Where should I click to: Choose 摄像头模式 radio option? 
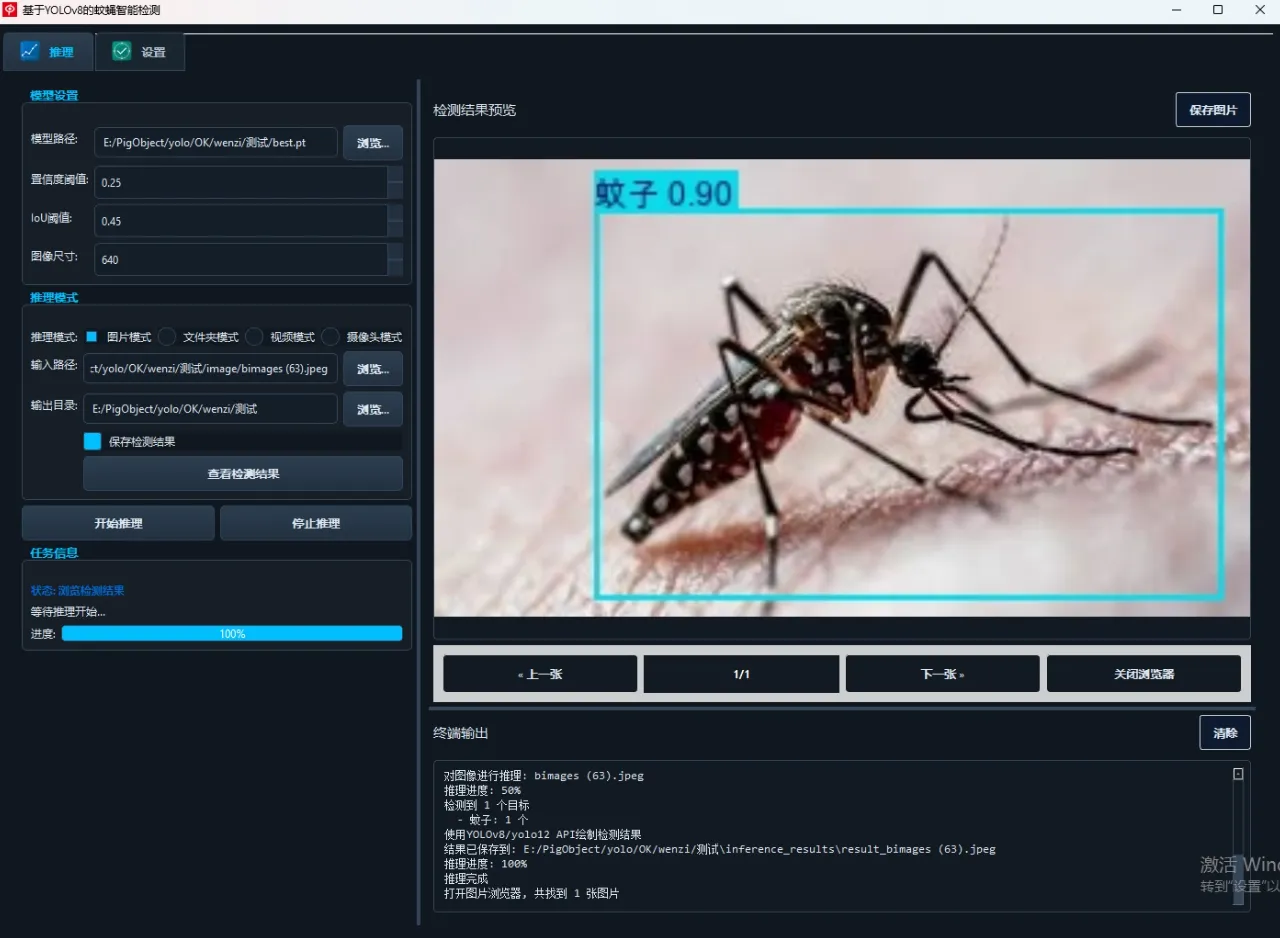331,337
